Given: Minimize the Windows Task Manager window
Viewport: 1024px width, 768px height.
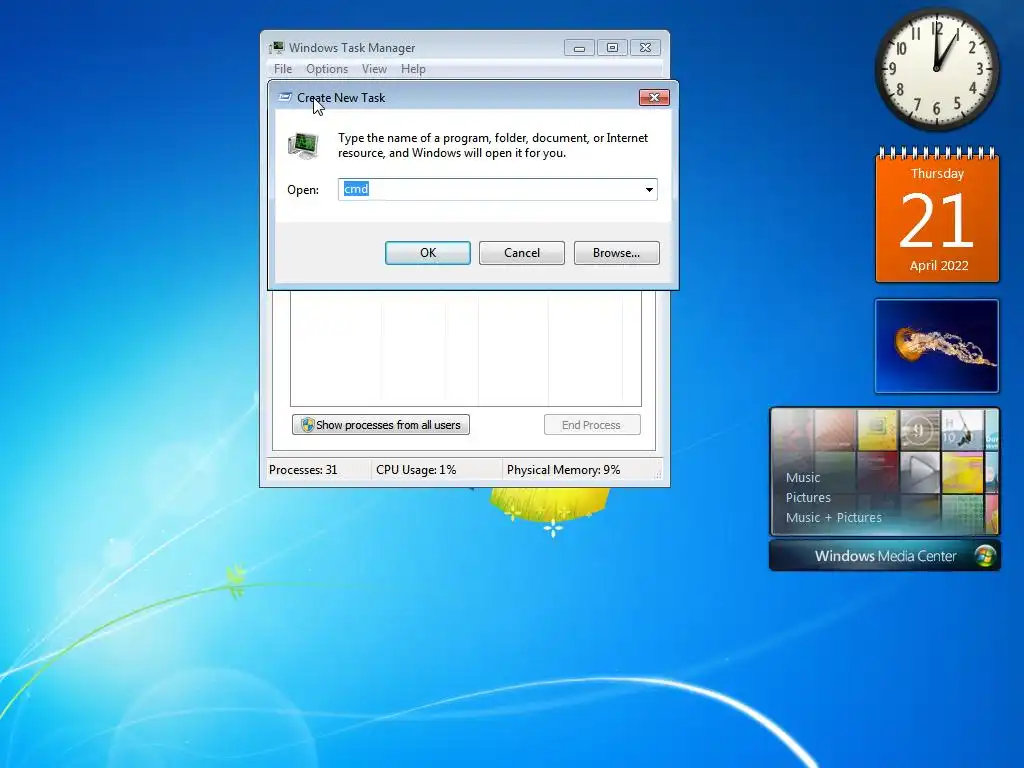Looking at the screenshot, I should click(579, 48).
